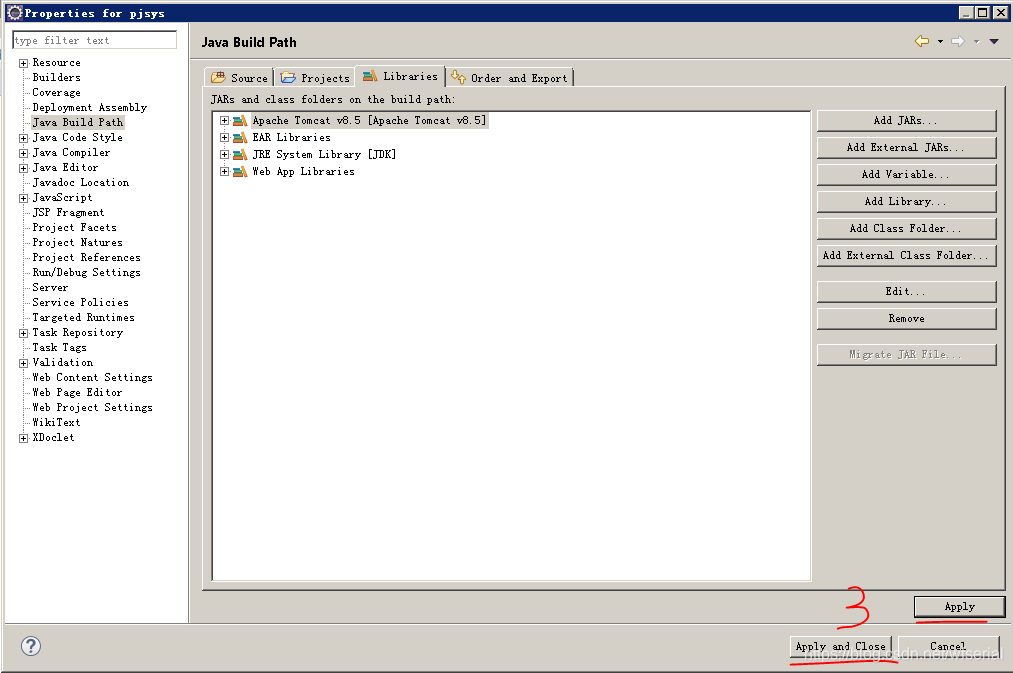Select Java Build Path in the tree
Image resolution: width=1013 pixels, height=673 pixels.
(78, 123)
